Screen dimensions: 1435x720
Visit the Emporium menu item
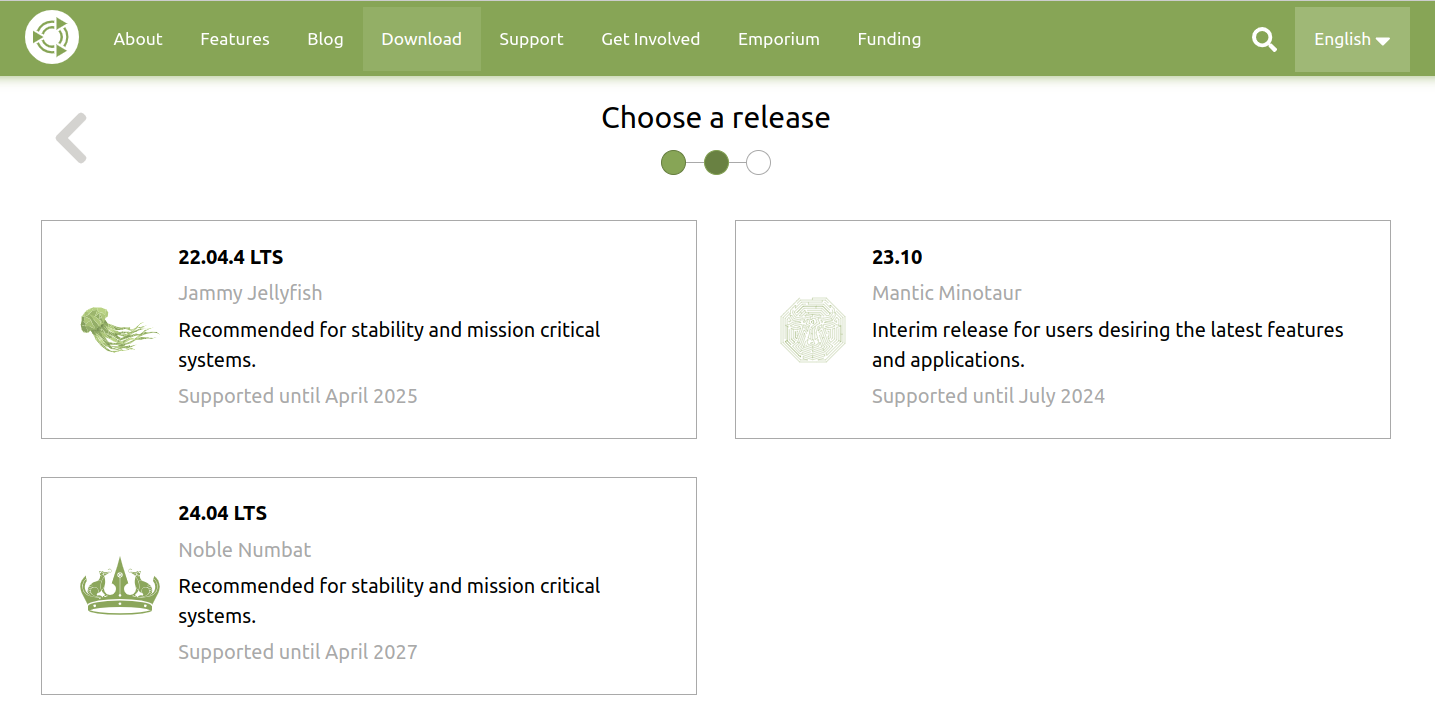pos(779,39)
